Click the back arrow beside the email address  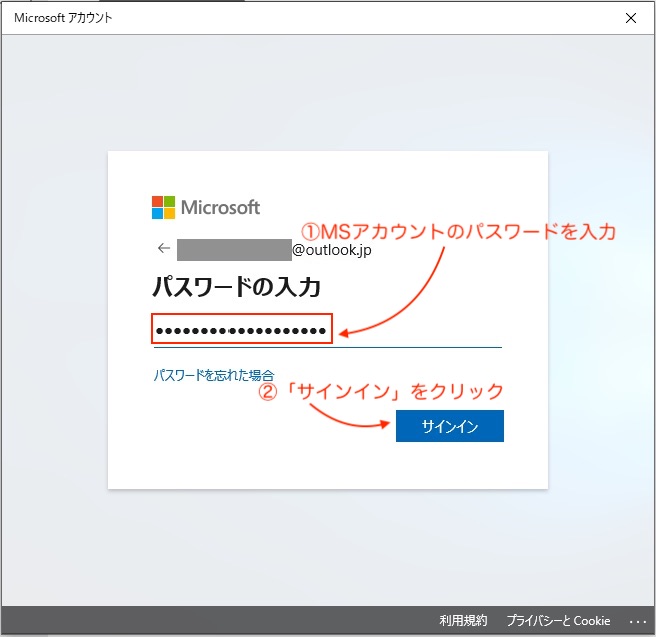tap(164, 248)
